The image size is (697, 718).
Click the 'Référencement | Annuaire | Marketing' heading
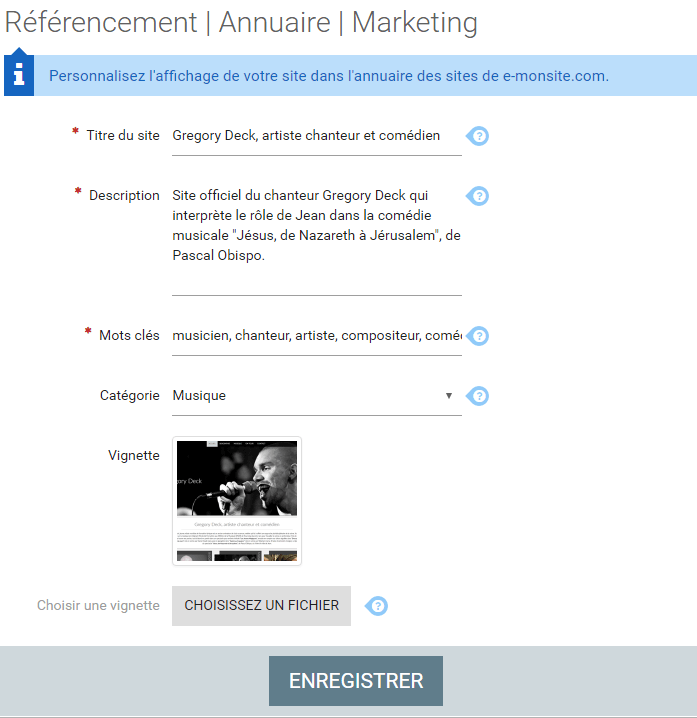coord(241,22)
